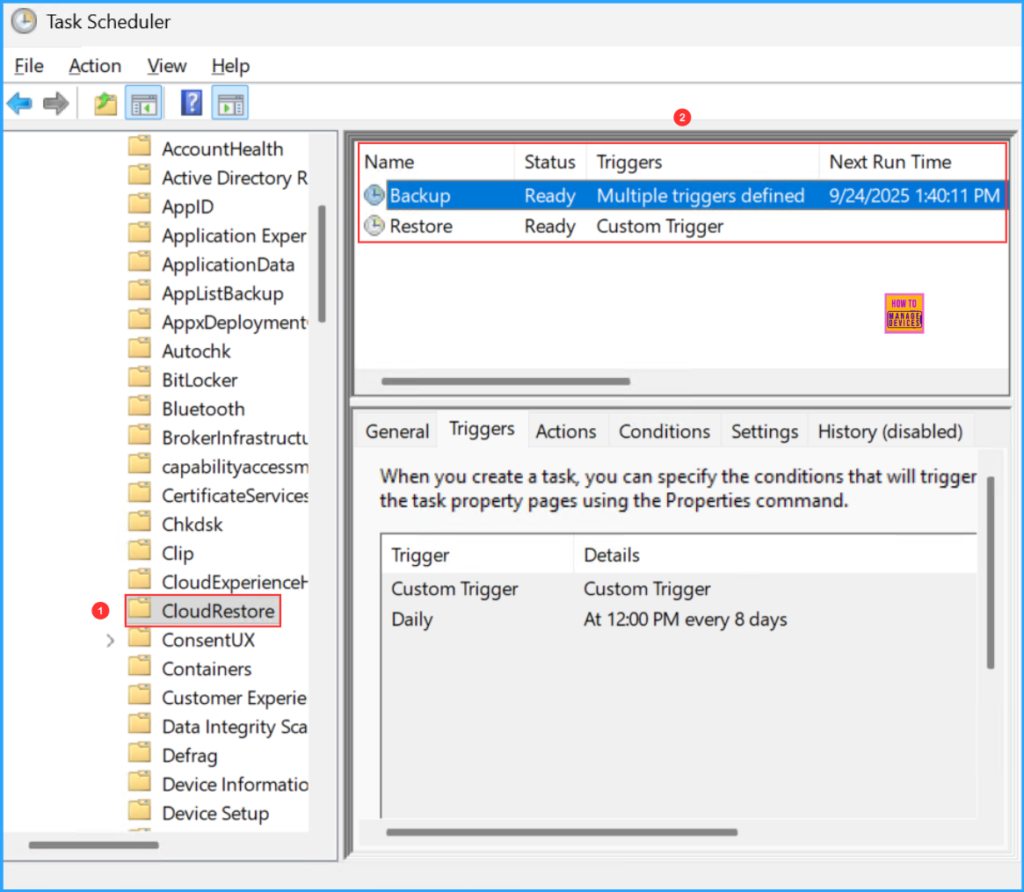Select the CloudExperienceH tree item
The width and height of the screenshot is (1024, 892).
[x=234, y=582]
